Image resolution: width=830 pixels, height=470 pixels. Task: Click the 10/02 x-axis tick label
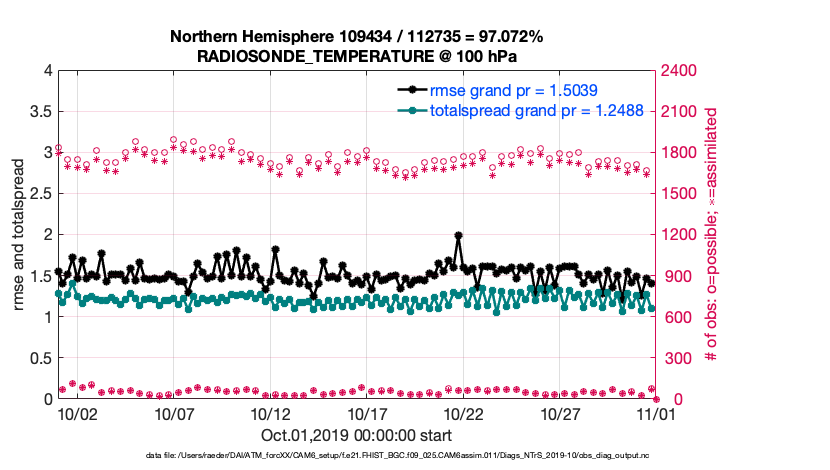click(77, 414)
